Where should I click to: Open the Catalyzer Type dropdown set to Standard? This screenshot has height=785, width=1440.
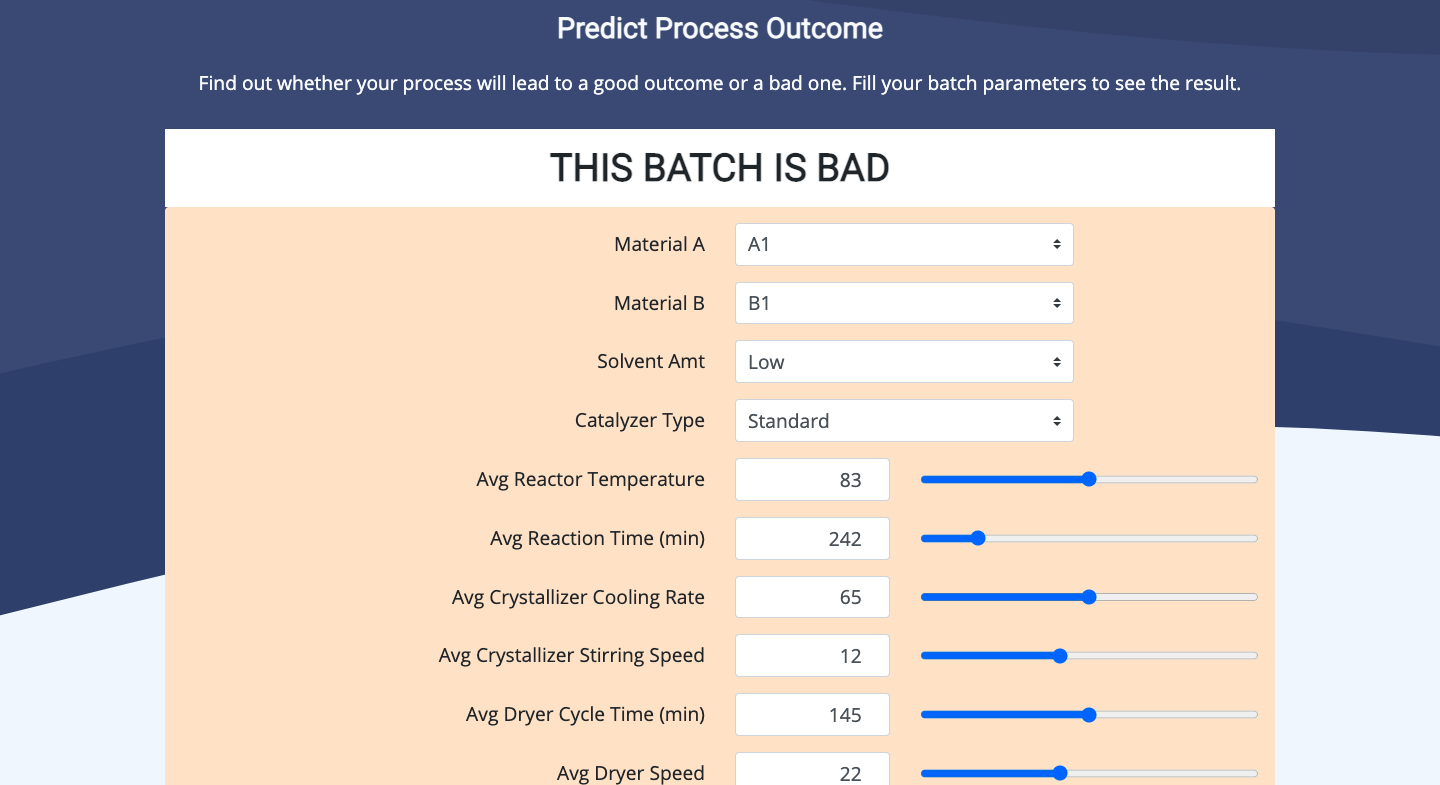(x=904, y=421)
